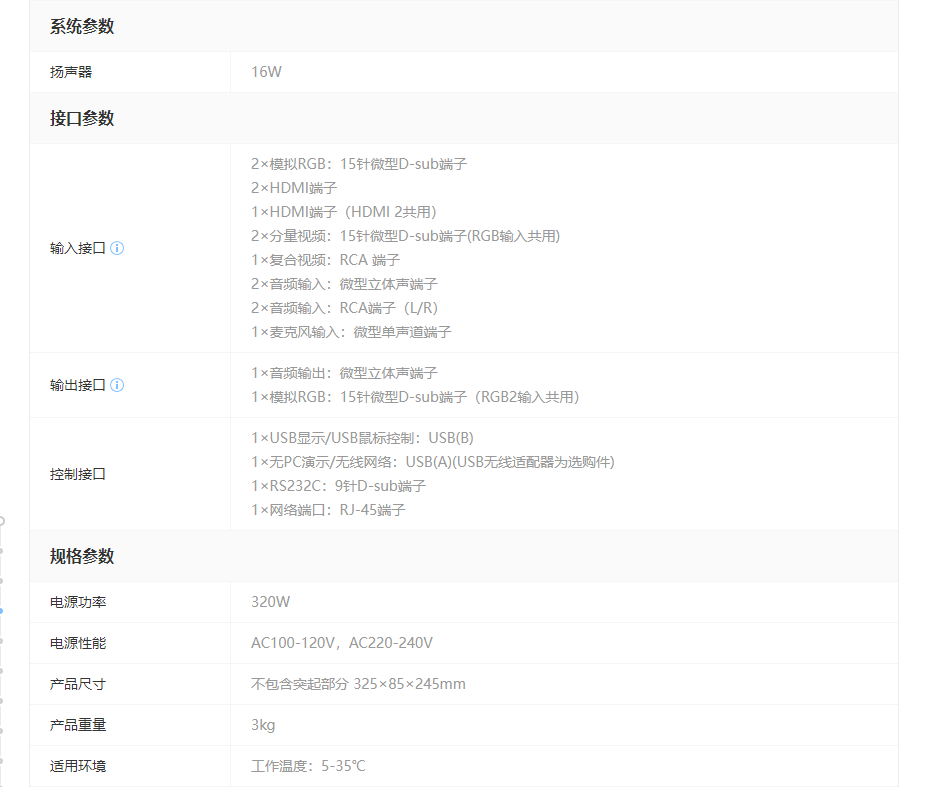Click the 系统参数 section header
Viewport: 927px width, 787px height.
(x=82, y=26)
